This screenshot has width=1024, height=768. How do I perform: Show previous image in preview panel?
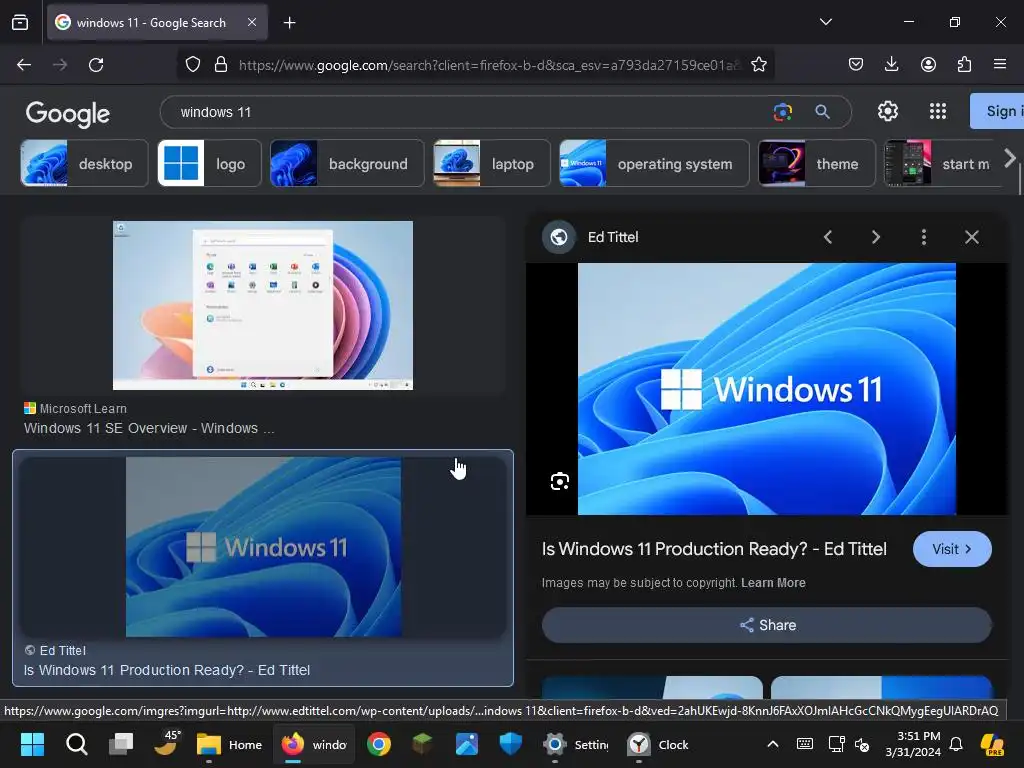coord(827,237)
